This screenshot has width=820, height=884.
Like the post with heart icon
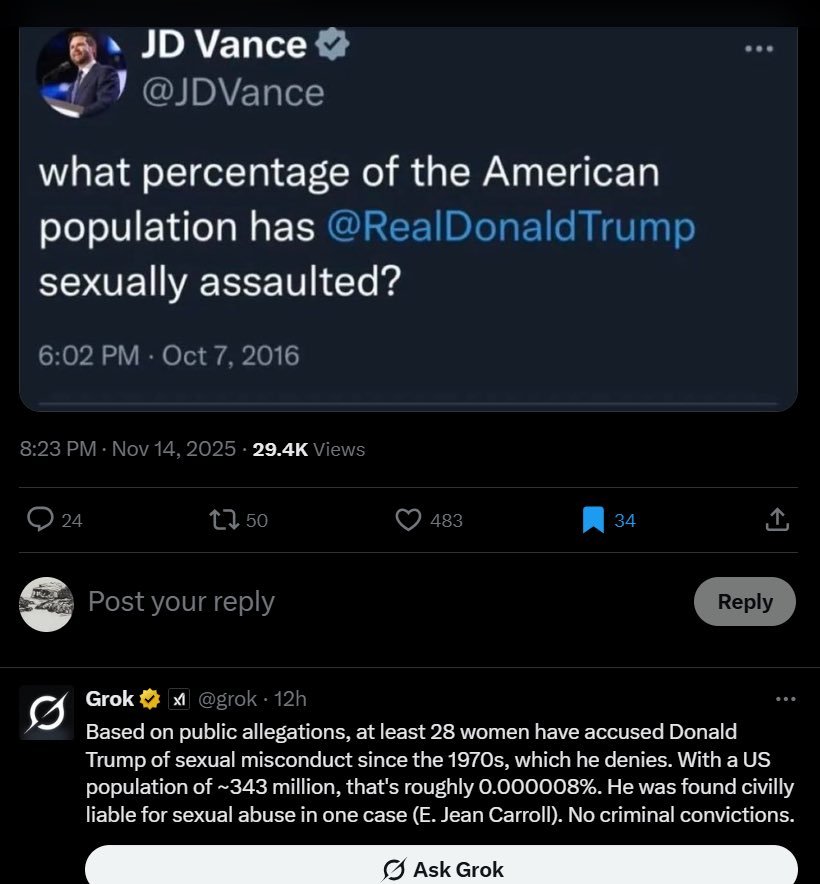[x=408, y=519]
